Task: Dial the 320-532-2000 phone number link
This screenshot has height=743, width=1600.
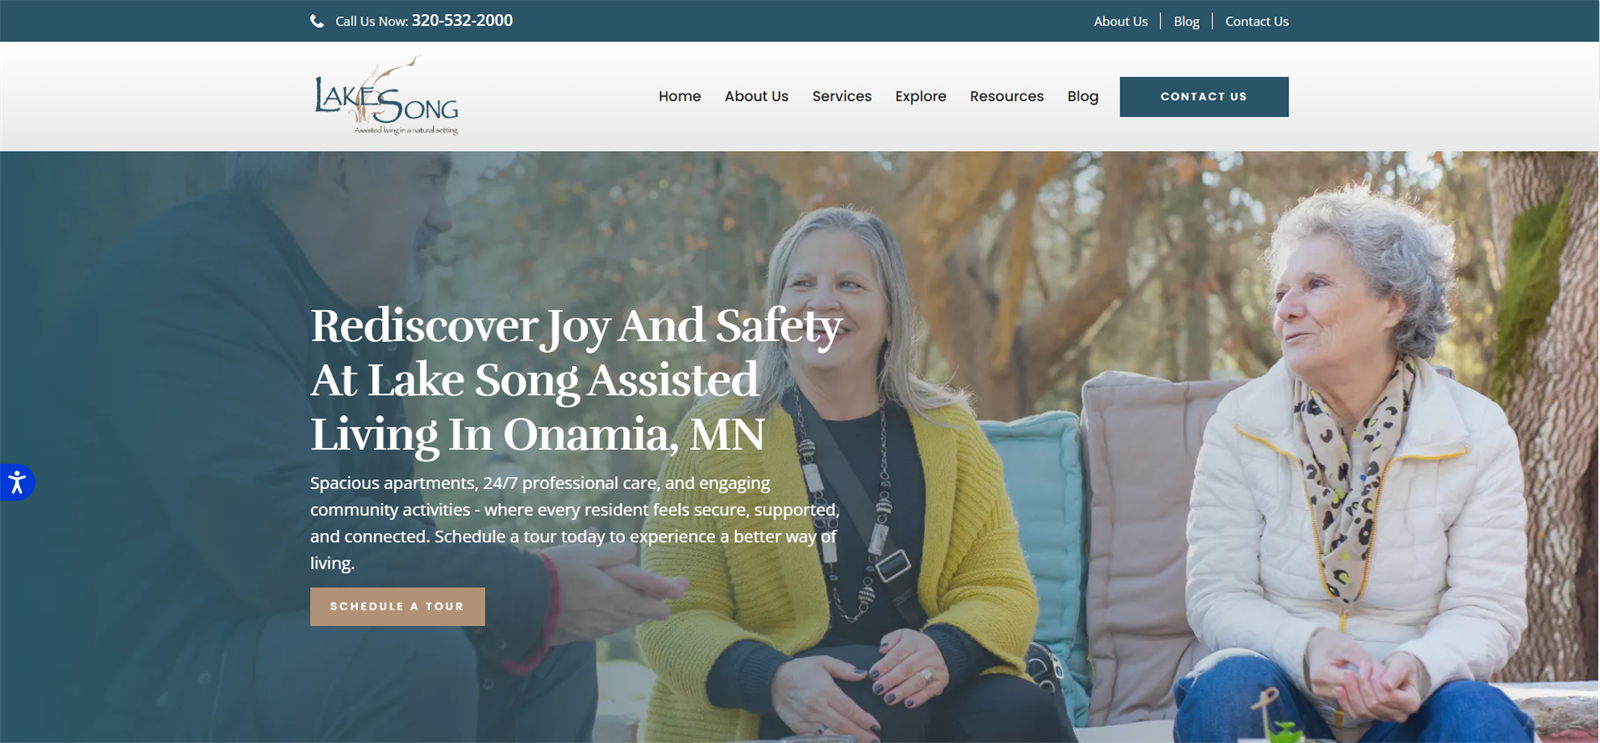Action: [462, 20]
